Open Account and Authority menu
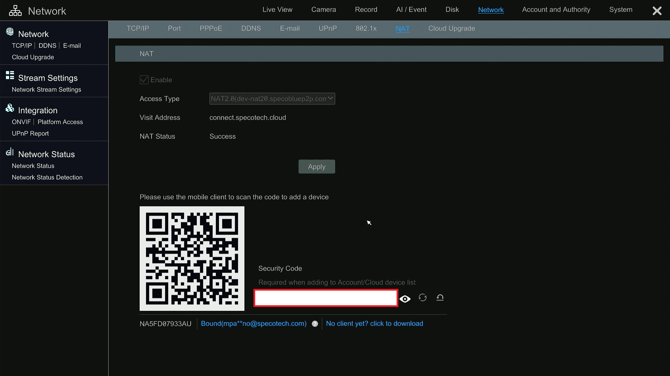 tap(556, 9)
